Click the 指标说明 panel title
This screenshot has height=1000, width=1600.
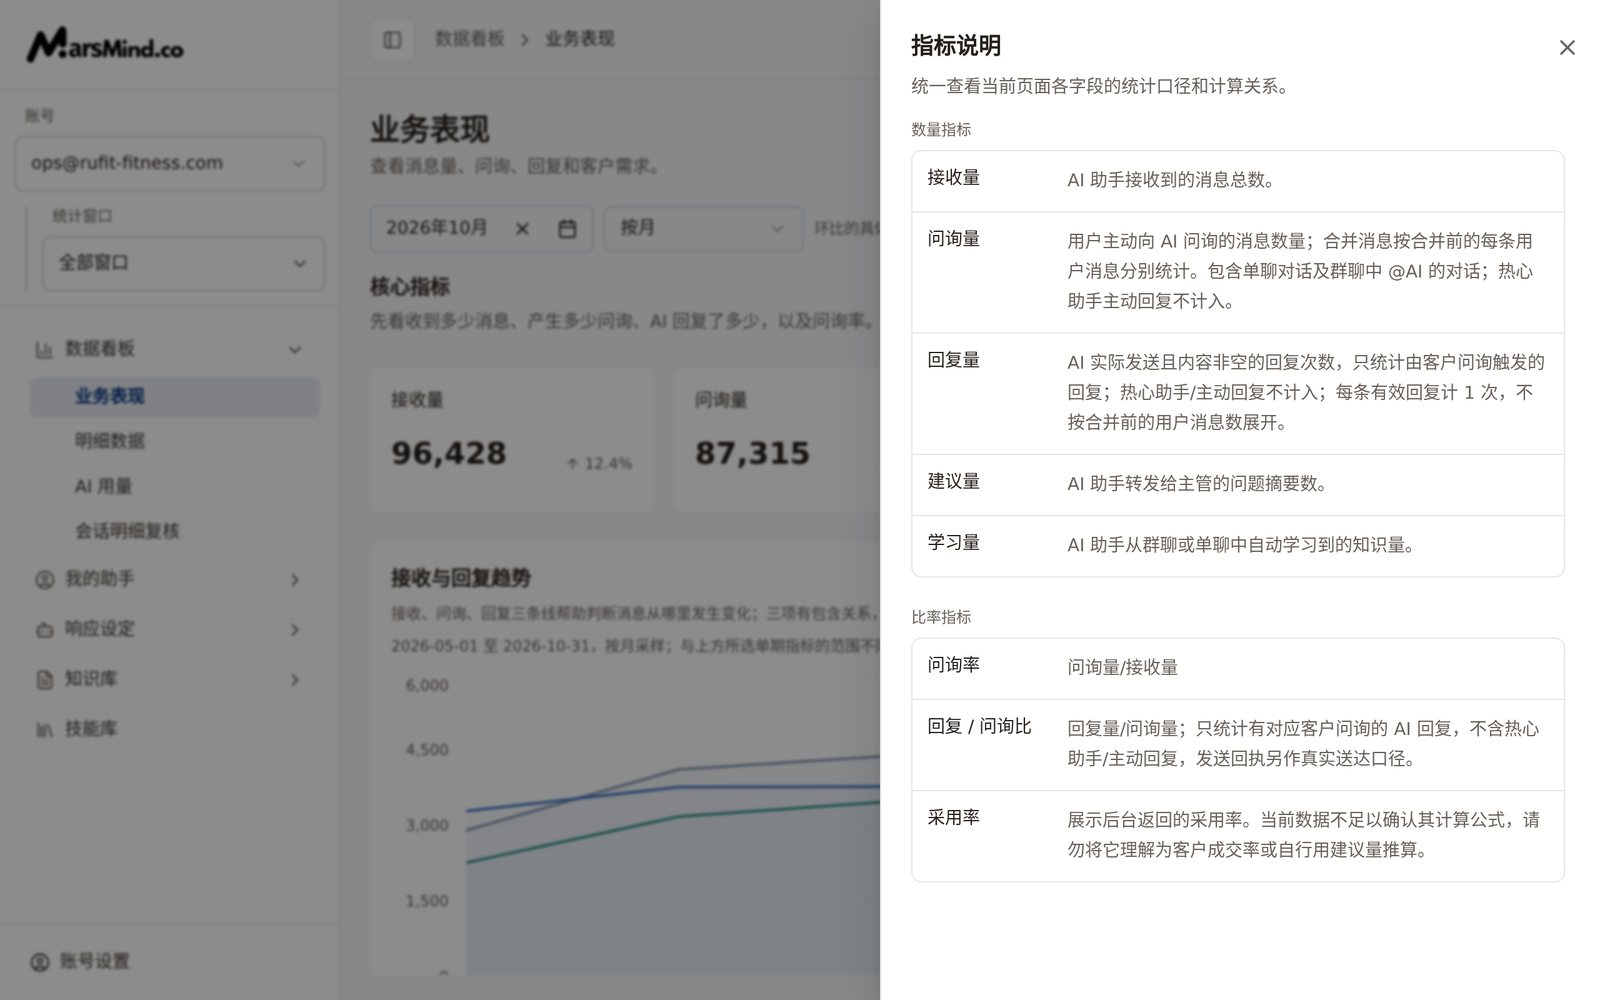click(956, 46)
